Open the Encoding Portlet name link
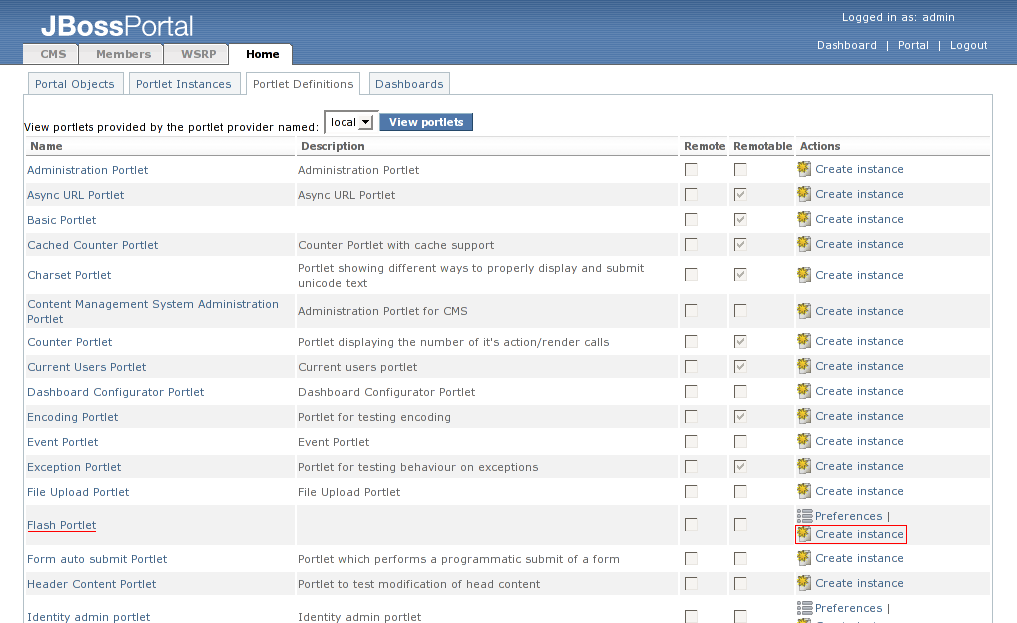Viewport: 1017px width, 623px height. pos(73,417)
